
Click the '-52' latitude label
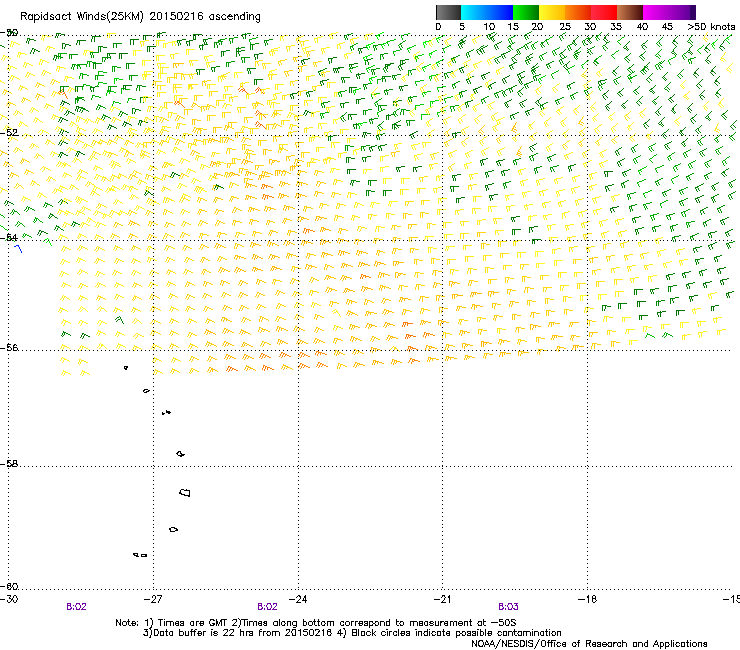click(x=9, y=133)
